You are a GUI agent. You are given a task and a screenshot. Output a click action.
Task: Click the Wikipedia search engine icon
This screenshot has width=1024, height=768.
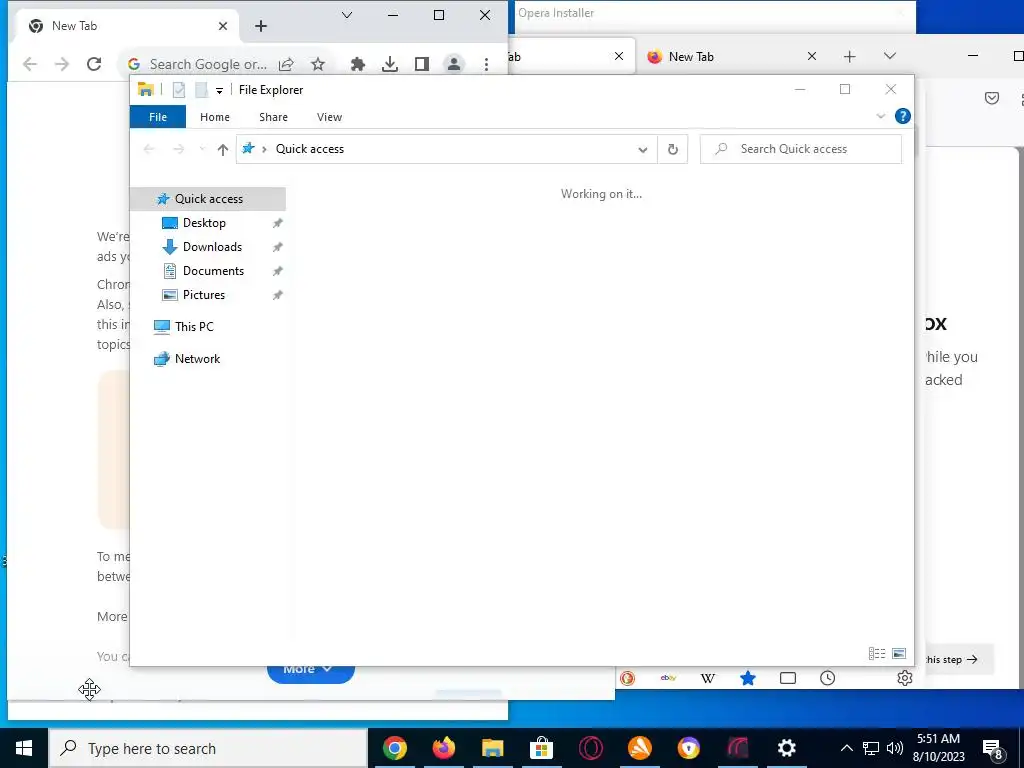(708, 679)
